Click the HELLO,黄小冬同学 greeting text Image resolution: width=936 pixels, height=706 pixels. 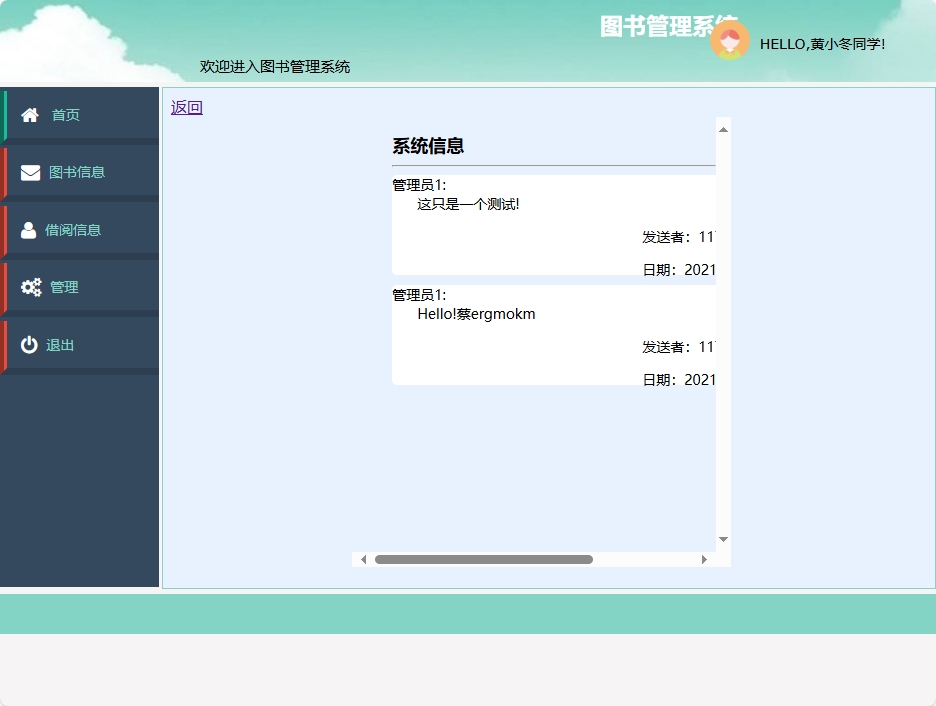tap(822, 44)
